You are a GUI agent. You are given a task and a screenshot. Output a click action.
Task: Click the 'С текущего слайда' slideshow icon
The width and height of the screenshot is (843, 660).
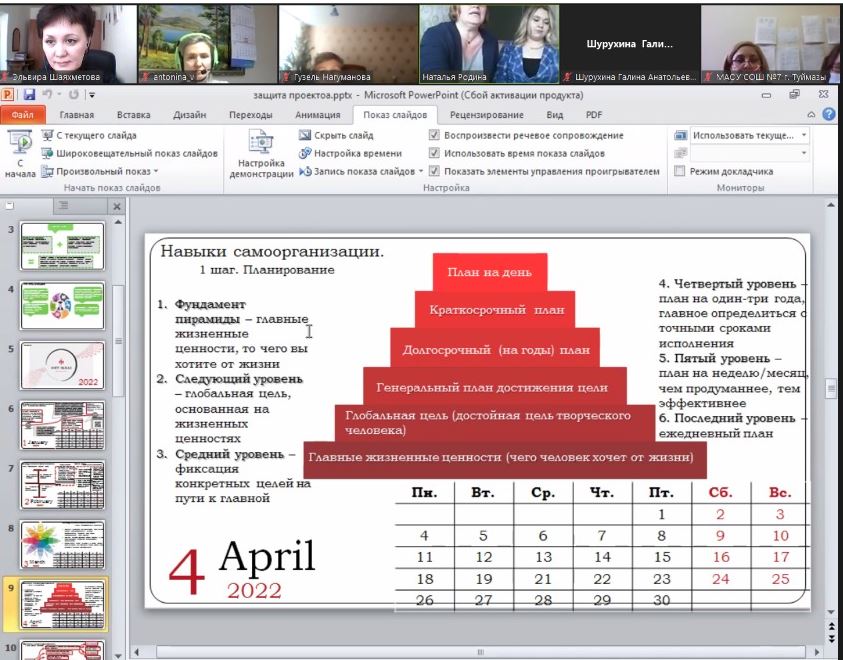pyautogui.click(x=48, y=135)
